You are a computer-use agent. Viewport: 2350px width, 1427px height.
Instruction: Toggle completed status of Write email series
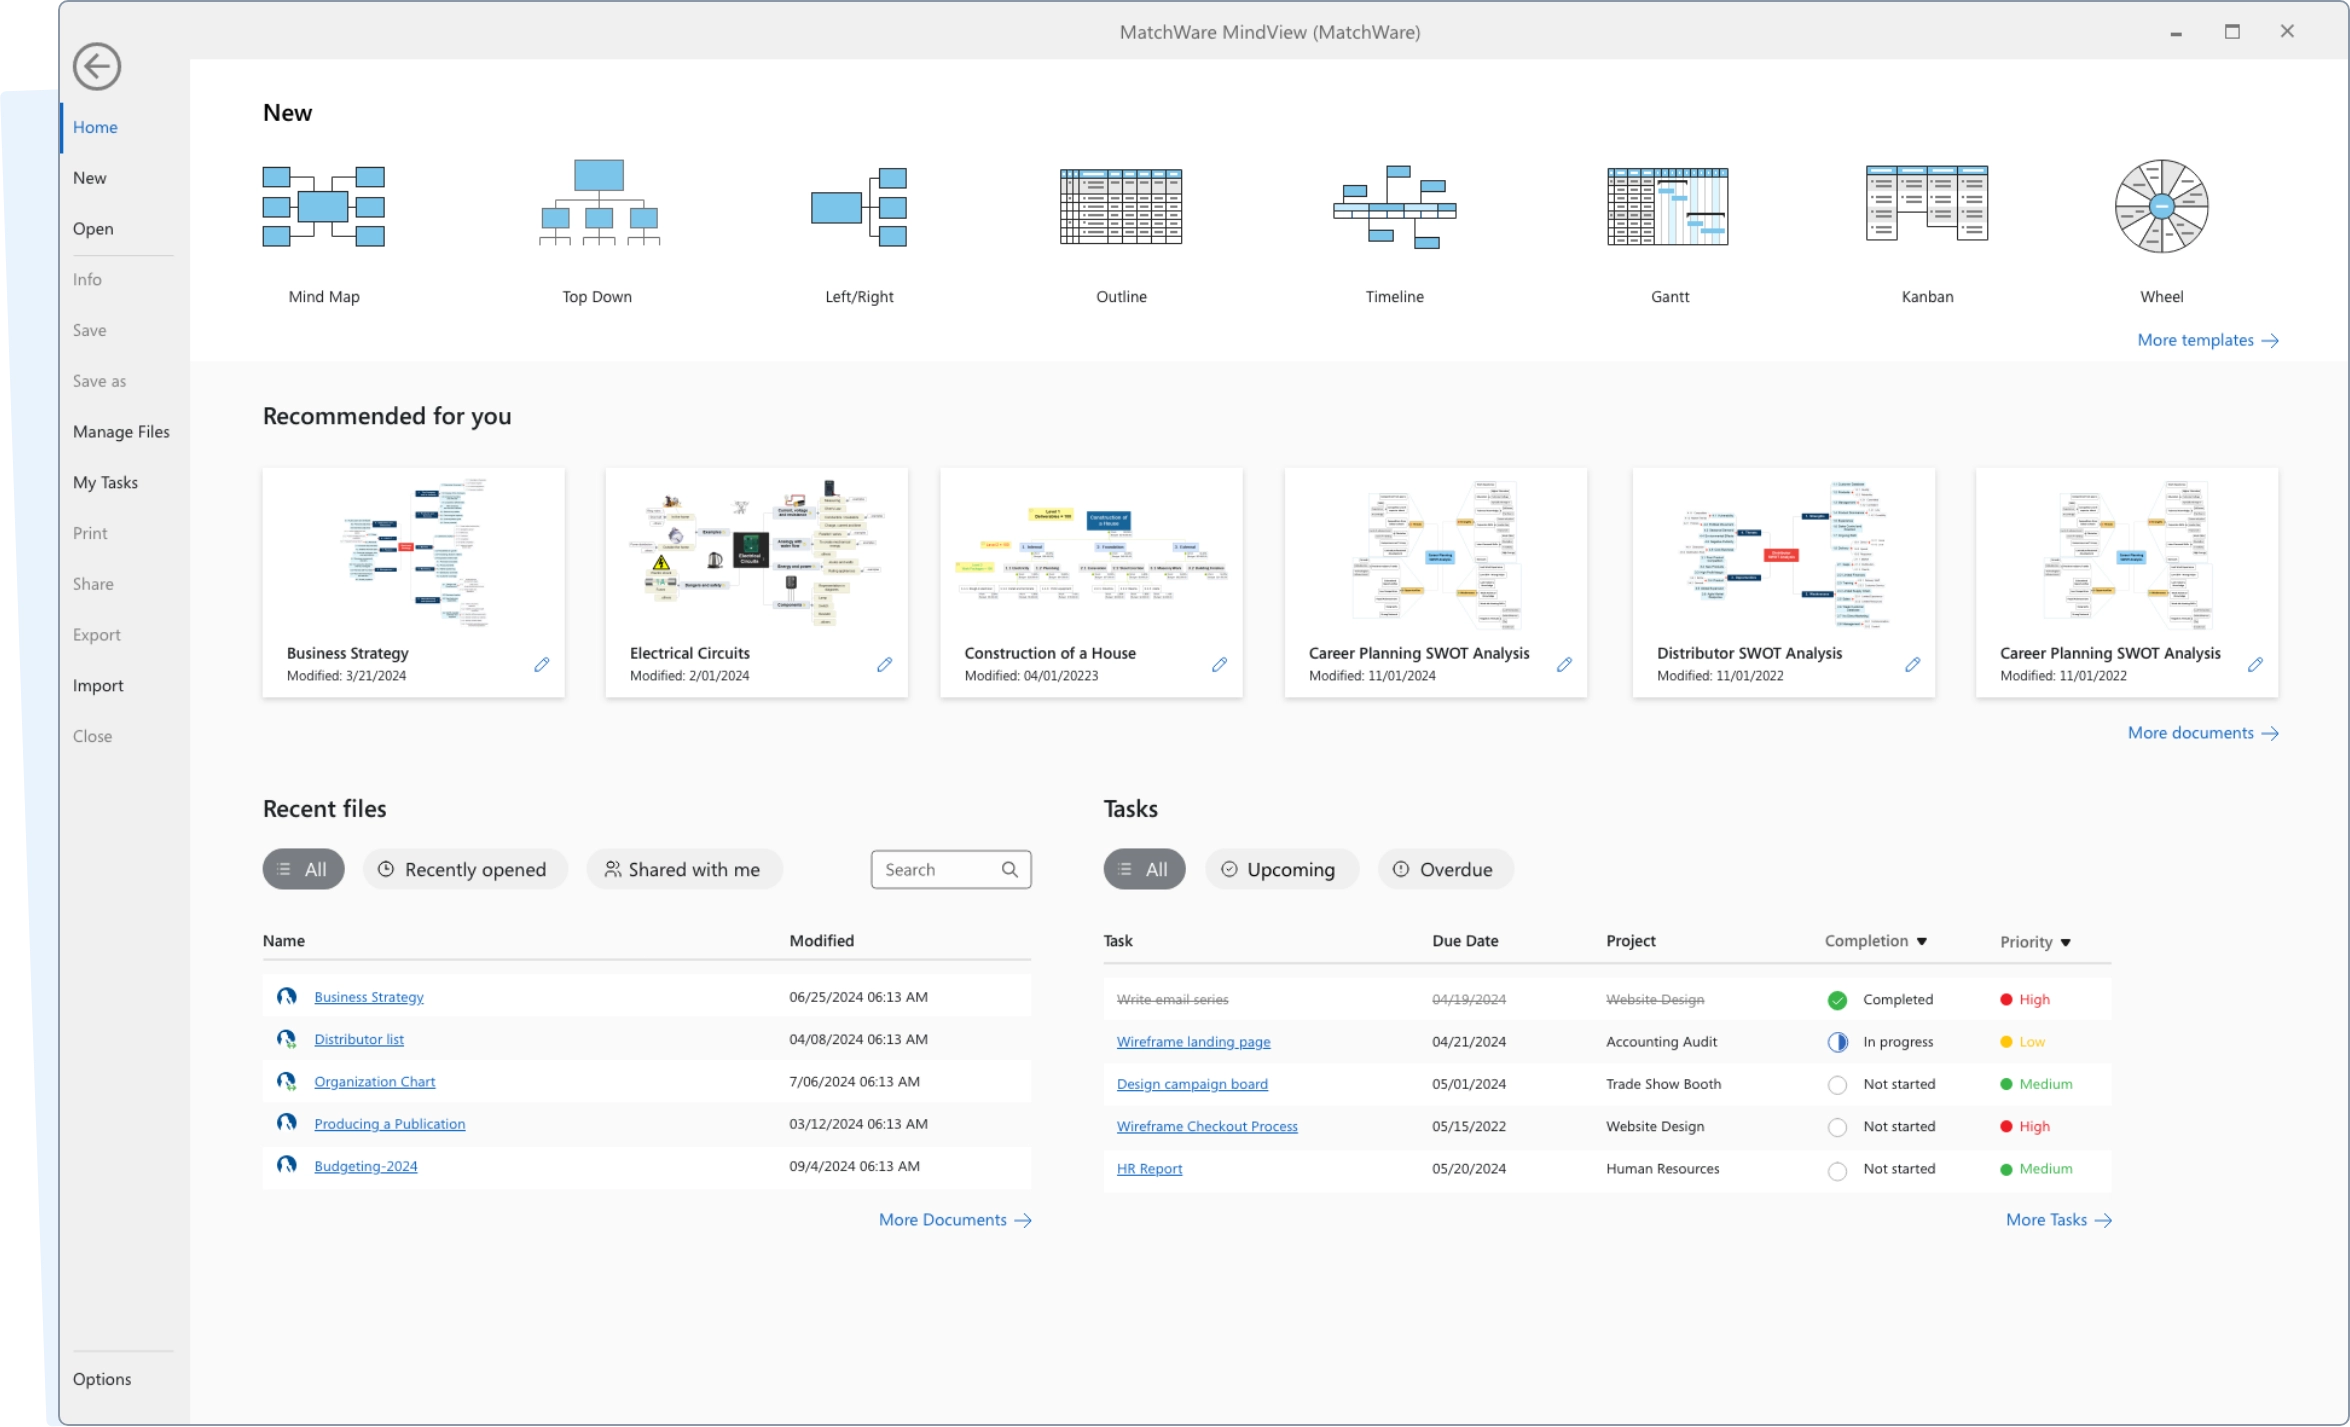click(x=1837, y=1001)
